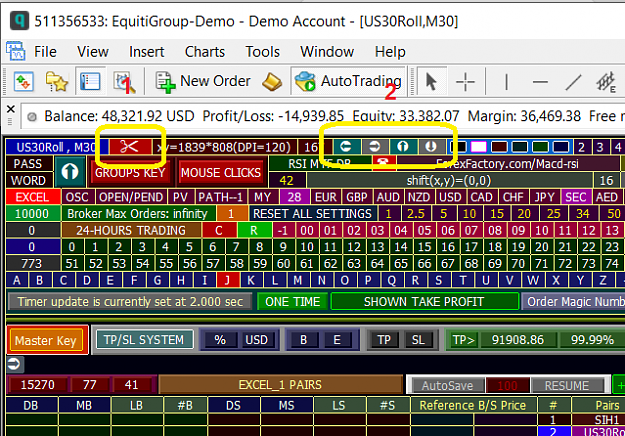Open the Navigator folder-star icon
The image size is (625, 436).
pyautogui.click(x=57, y=82)
